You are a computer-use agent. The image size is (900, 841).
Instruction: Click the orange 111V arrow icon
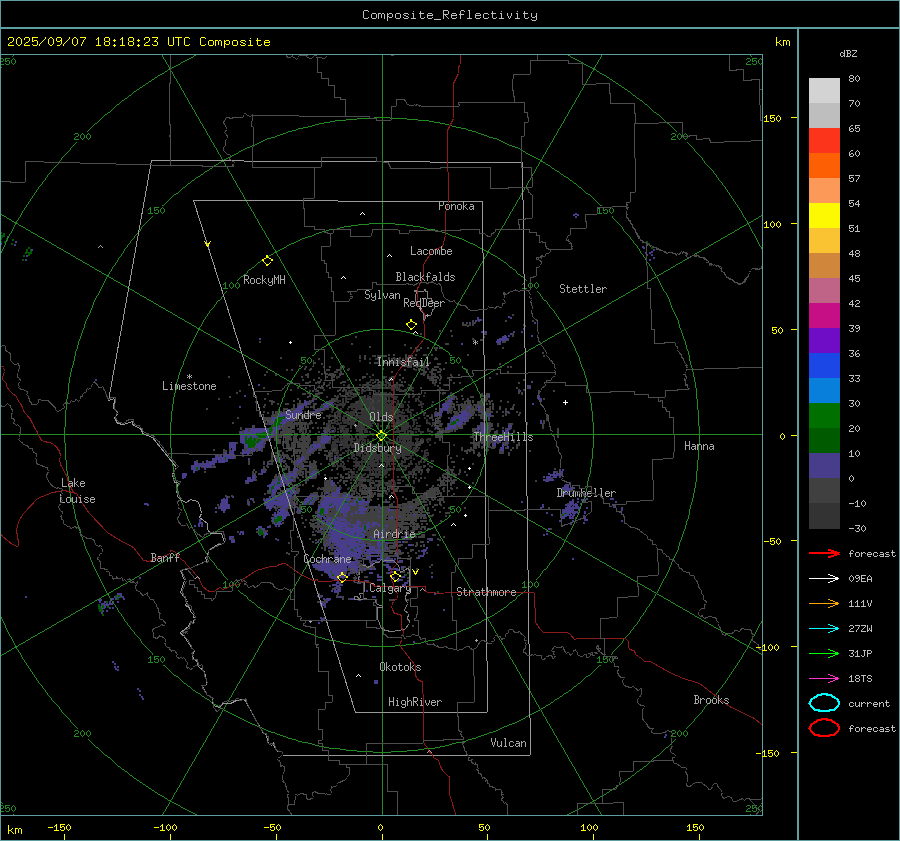point(824,603)
